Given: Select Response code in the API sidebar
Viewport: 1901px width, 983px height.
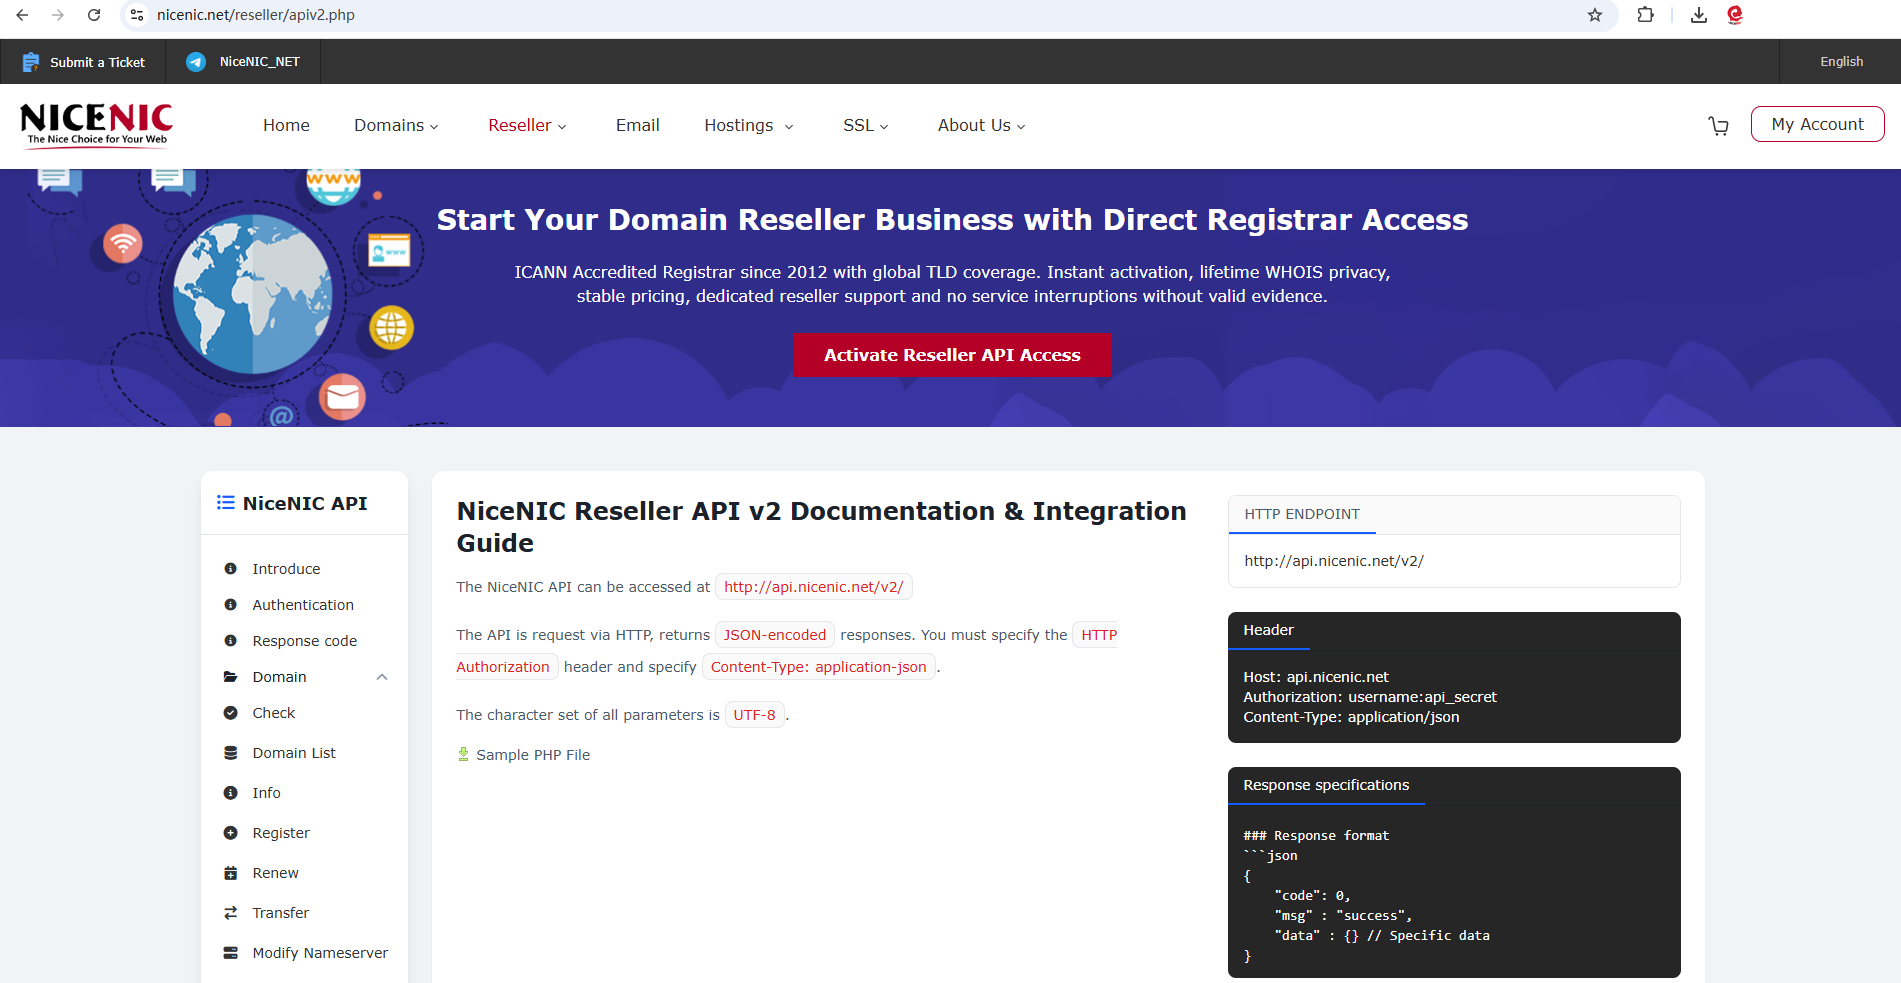Looking at the screenshot, I should click(x=305, y=641).
